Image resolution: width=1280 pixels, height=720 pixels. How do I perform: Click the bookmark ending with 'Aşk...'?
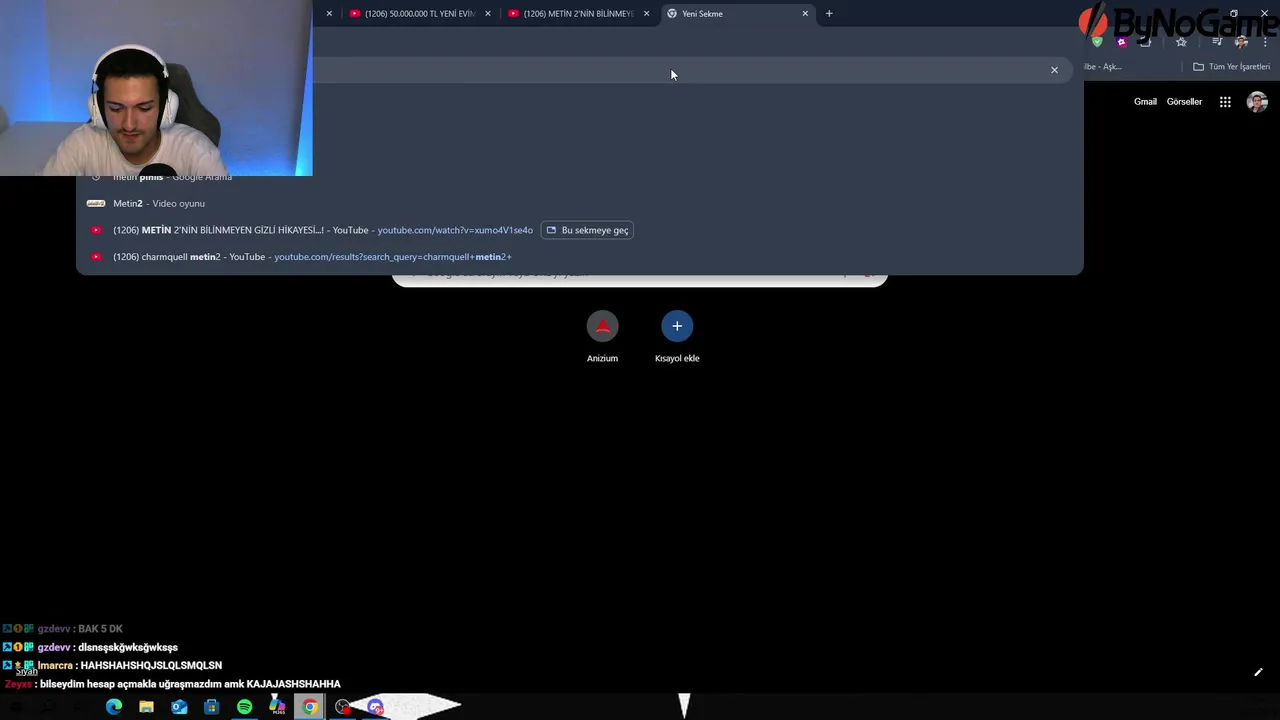[1102, 67]
